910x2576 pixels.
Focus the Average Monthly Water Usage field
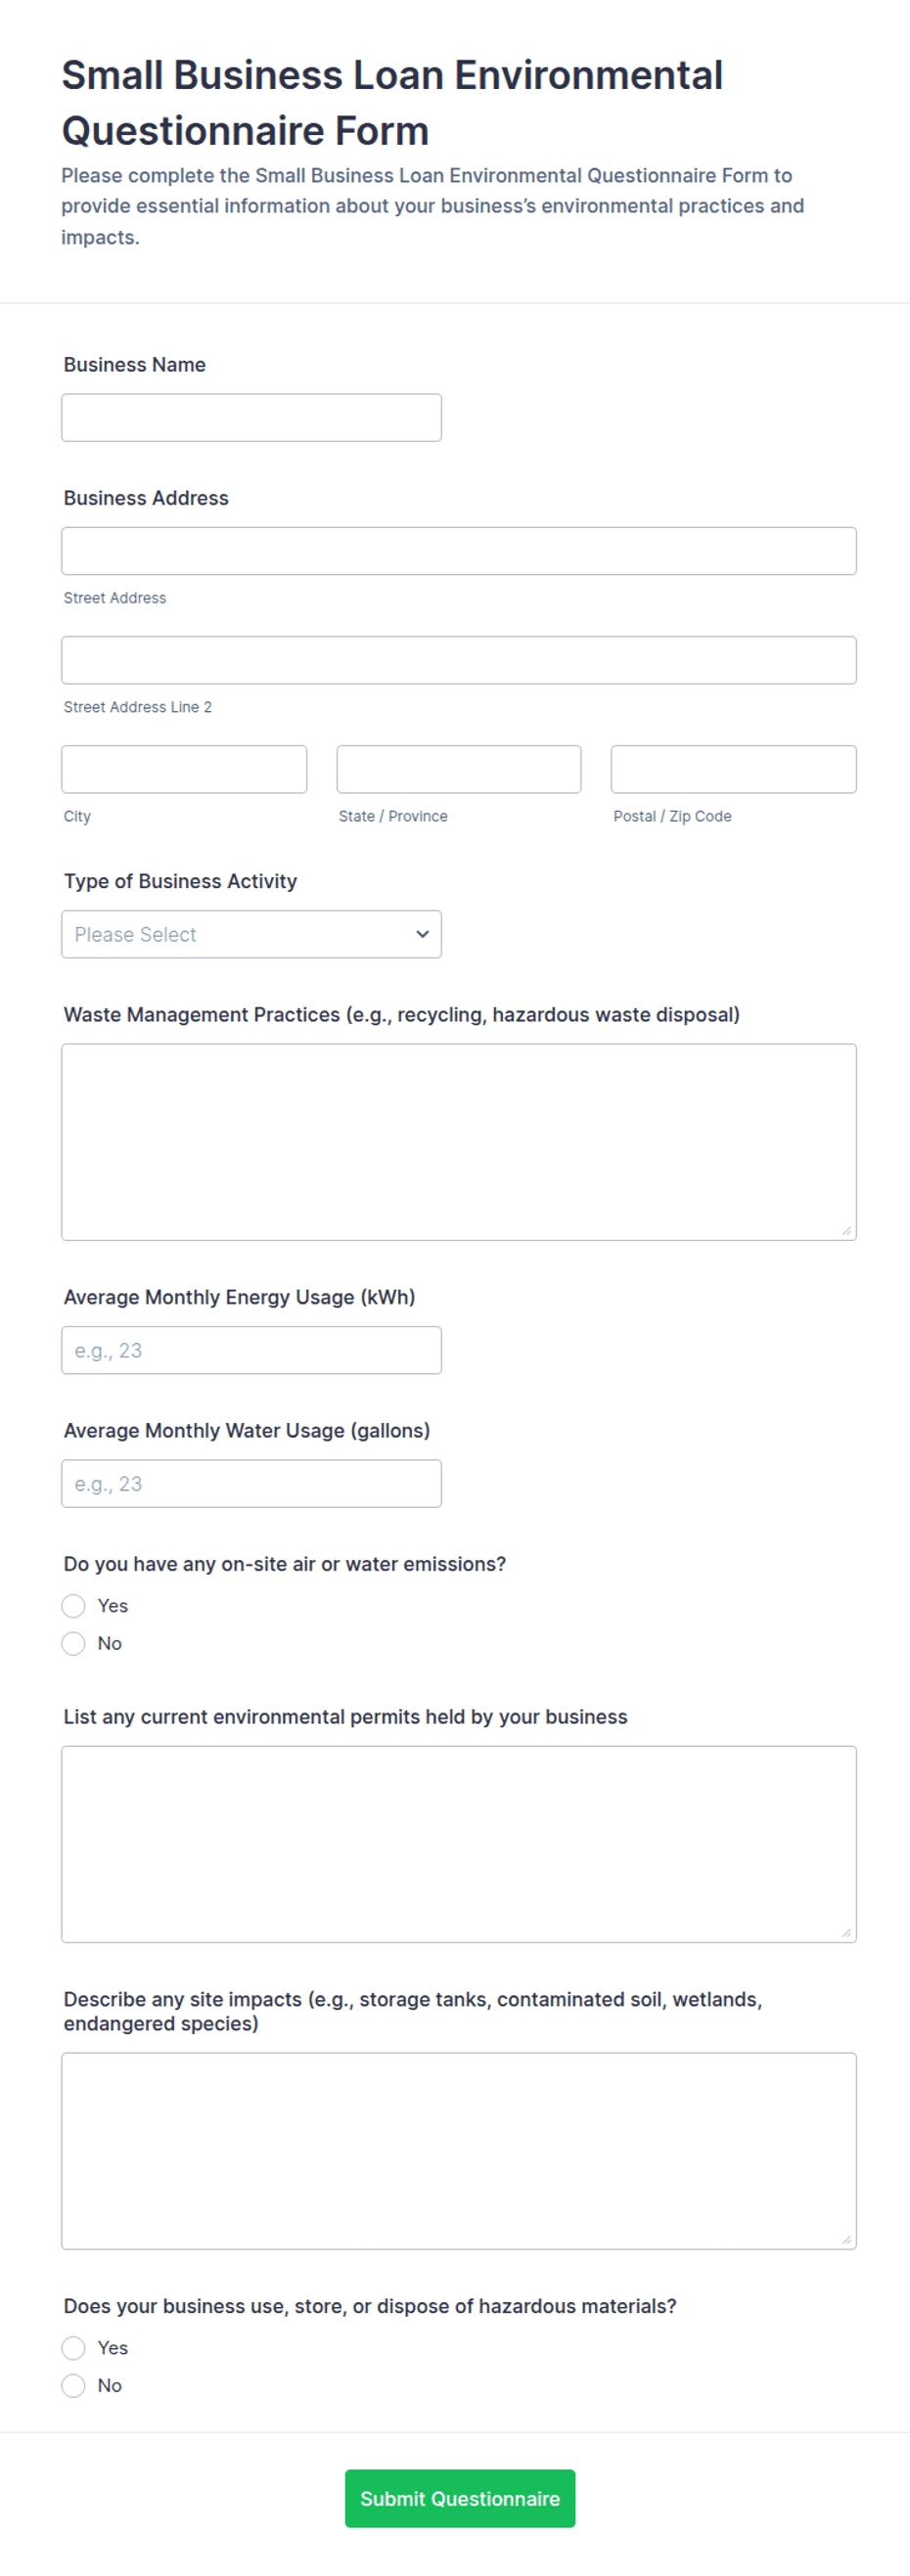pyautogui.click(x=251, y=1484)
